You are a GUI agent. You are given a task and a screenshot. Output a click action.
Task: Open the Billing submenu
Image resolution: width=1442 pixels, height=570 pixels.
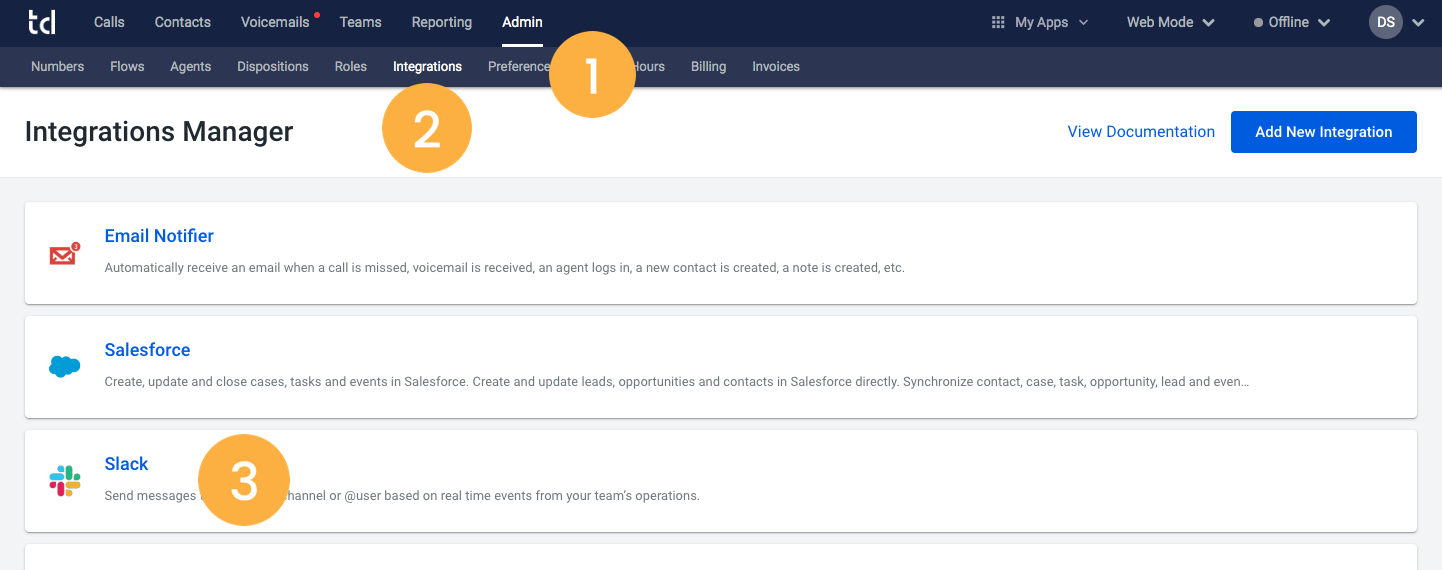708,66
